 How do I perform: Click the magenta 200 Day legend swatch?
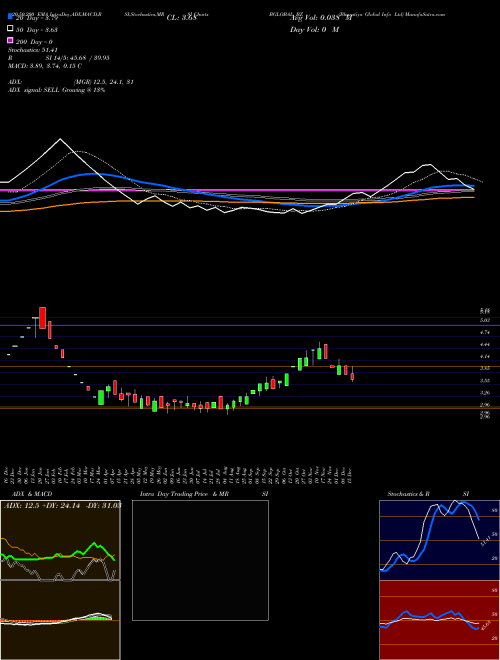tap(10, 40)
